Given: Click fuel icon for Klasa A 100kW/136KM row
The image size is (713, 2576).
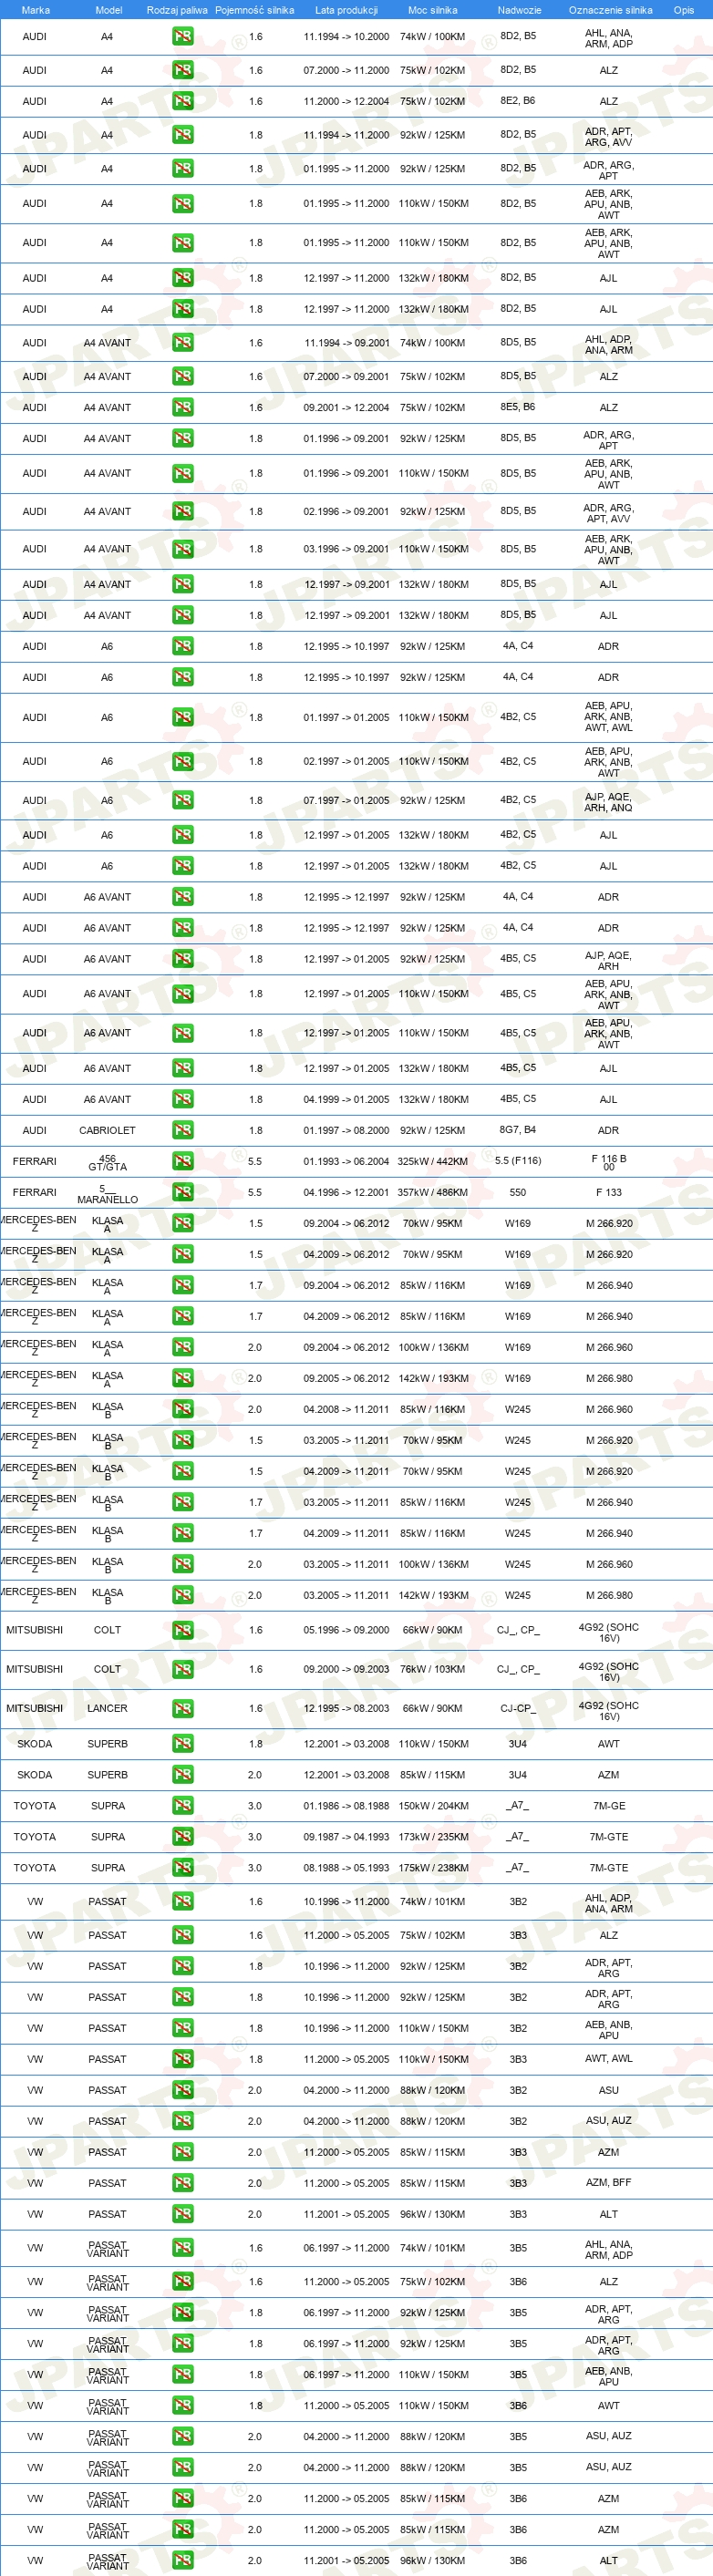Looking at the screenshot, I should pos(183,1347).
